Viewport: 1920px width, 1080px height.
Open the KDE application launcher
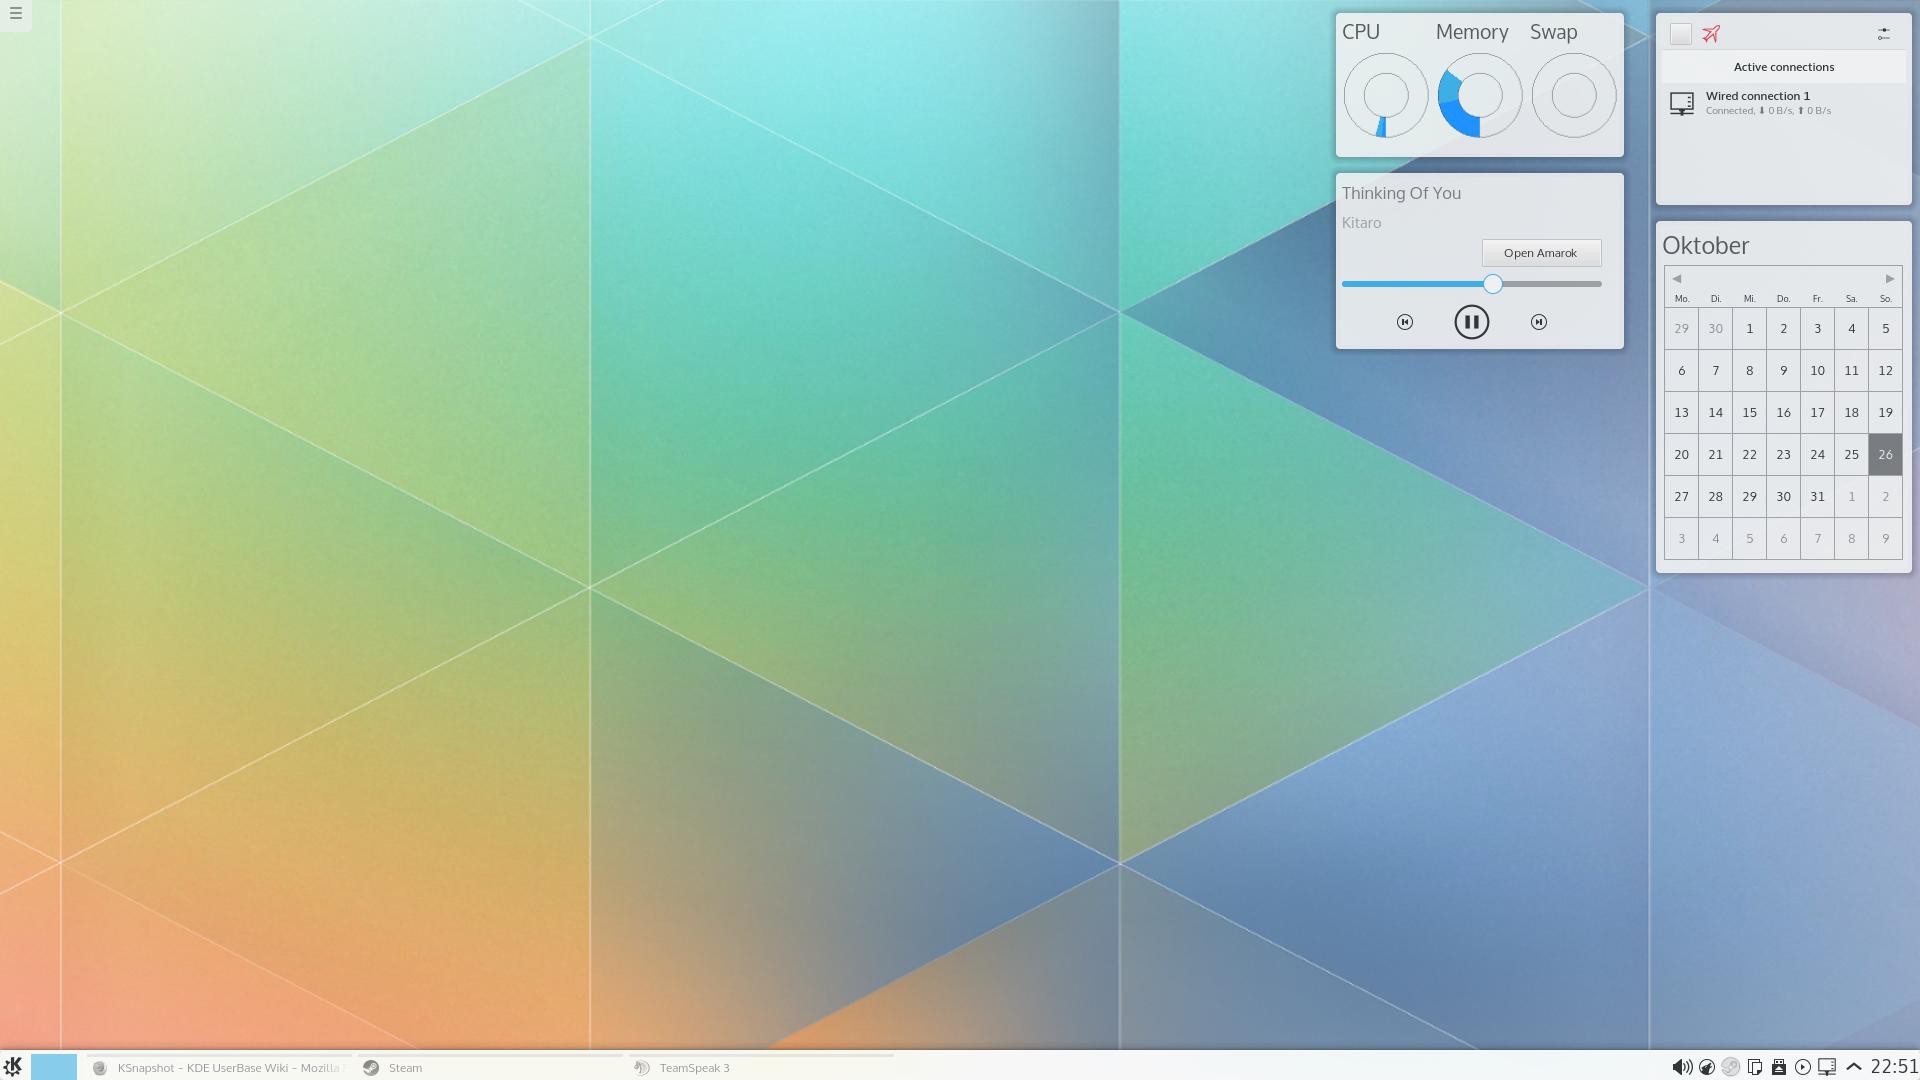click(x=12, y=1067)
